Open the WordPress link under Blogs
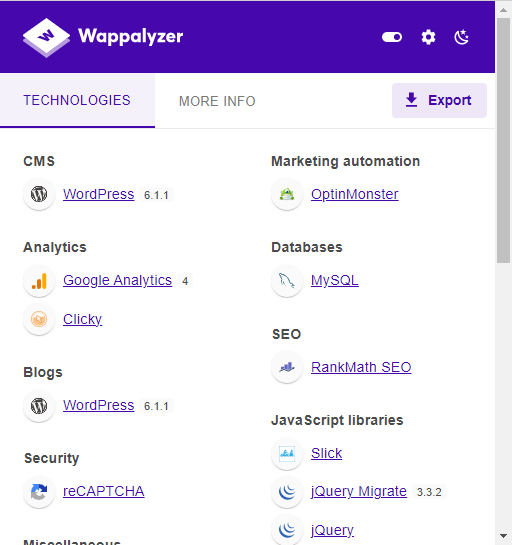Viewport: 512px width, 545px height. tap(99, 405)
